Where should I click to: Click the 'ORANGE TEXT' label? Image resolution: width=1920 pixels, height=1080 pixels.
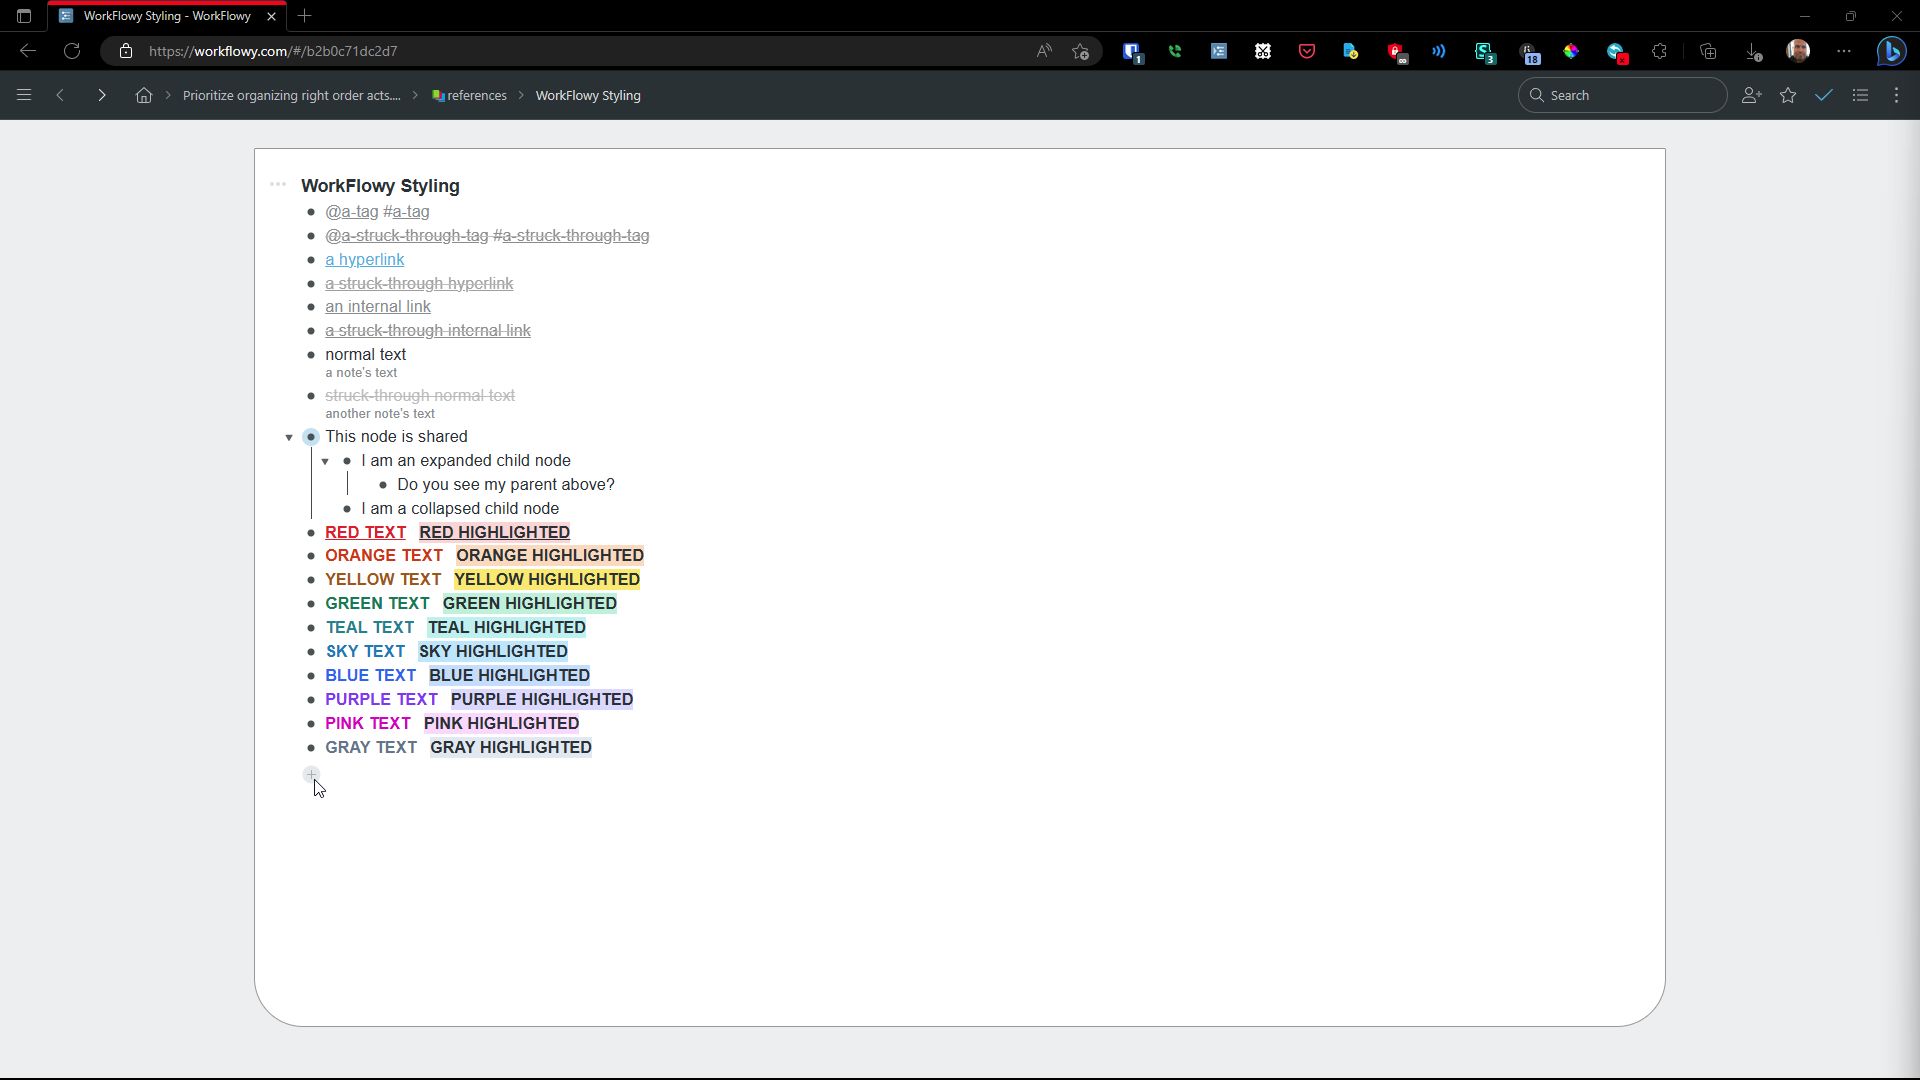coord(384,556)
